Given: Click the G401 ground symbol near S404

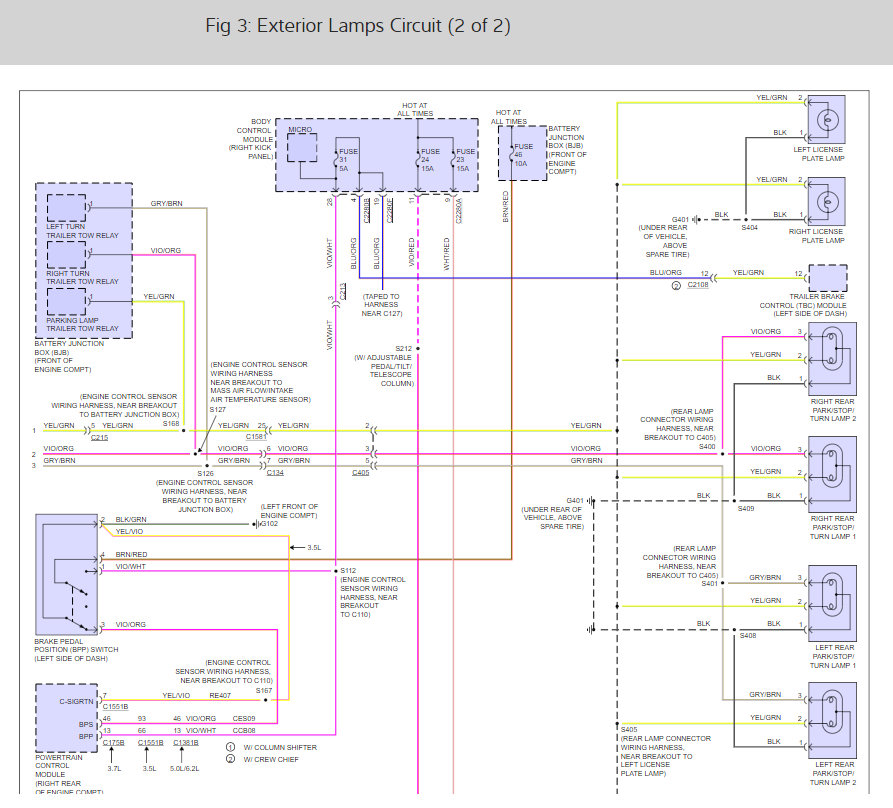Looking at the screenshot, I should pos(696,219).
